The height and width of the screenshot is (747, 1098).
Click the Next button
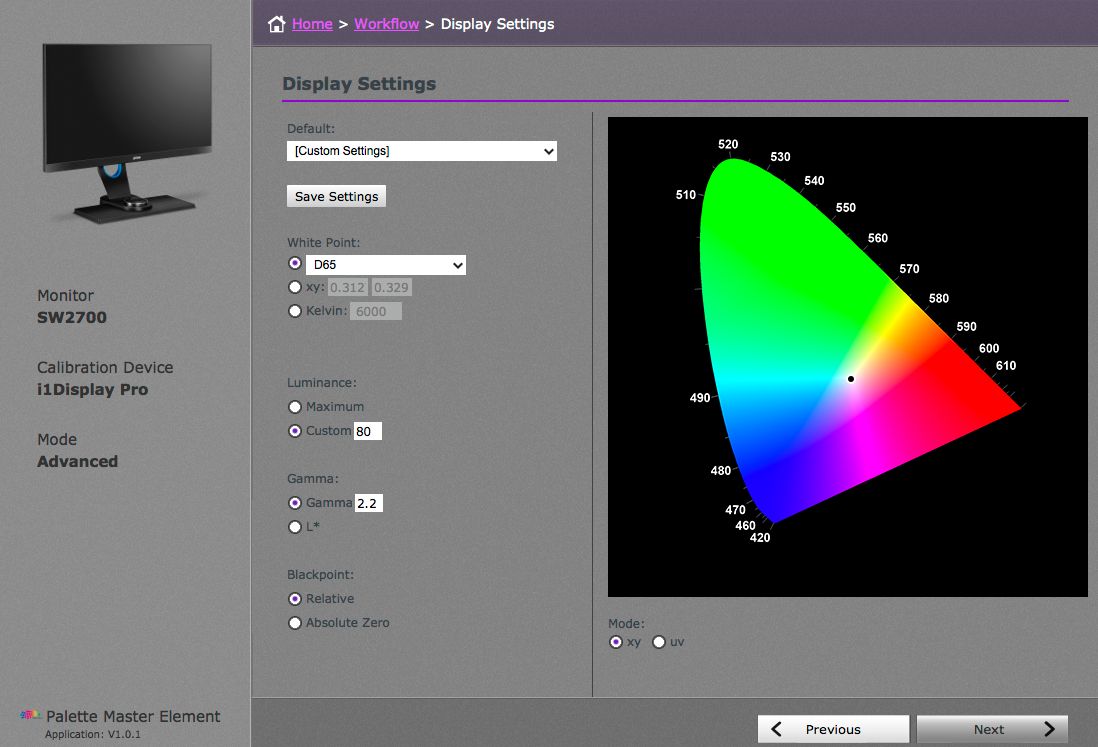coord(992,729)
